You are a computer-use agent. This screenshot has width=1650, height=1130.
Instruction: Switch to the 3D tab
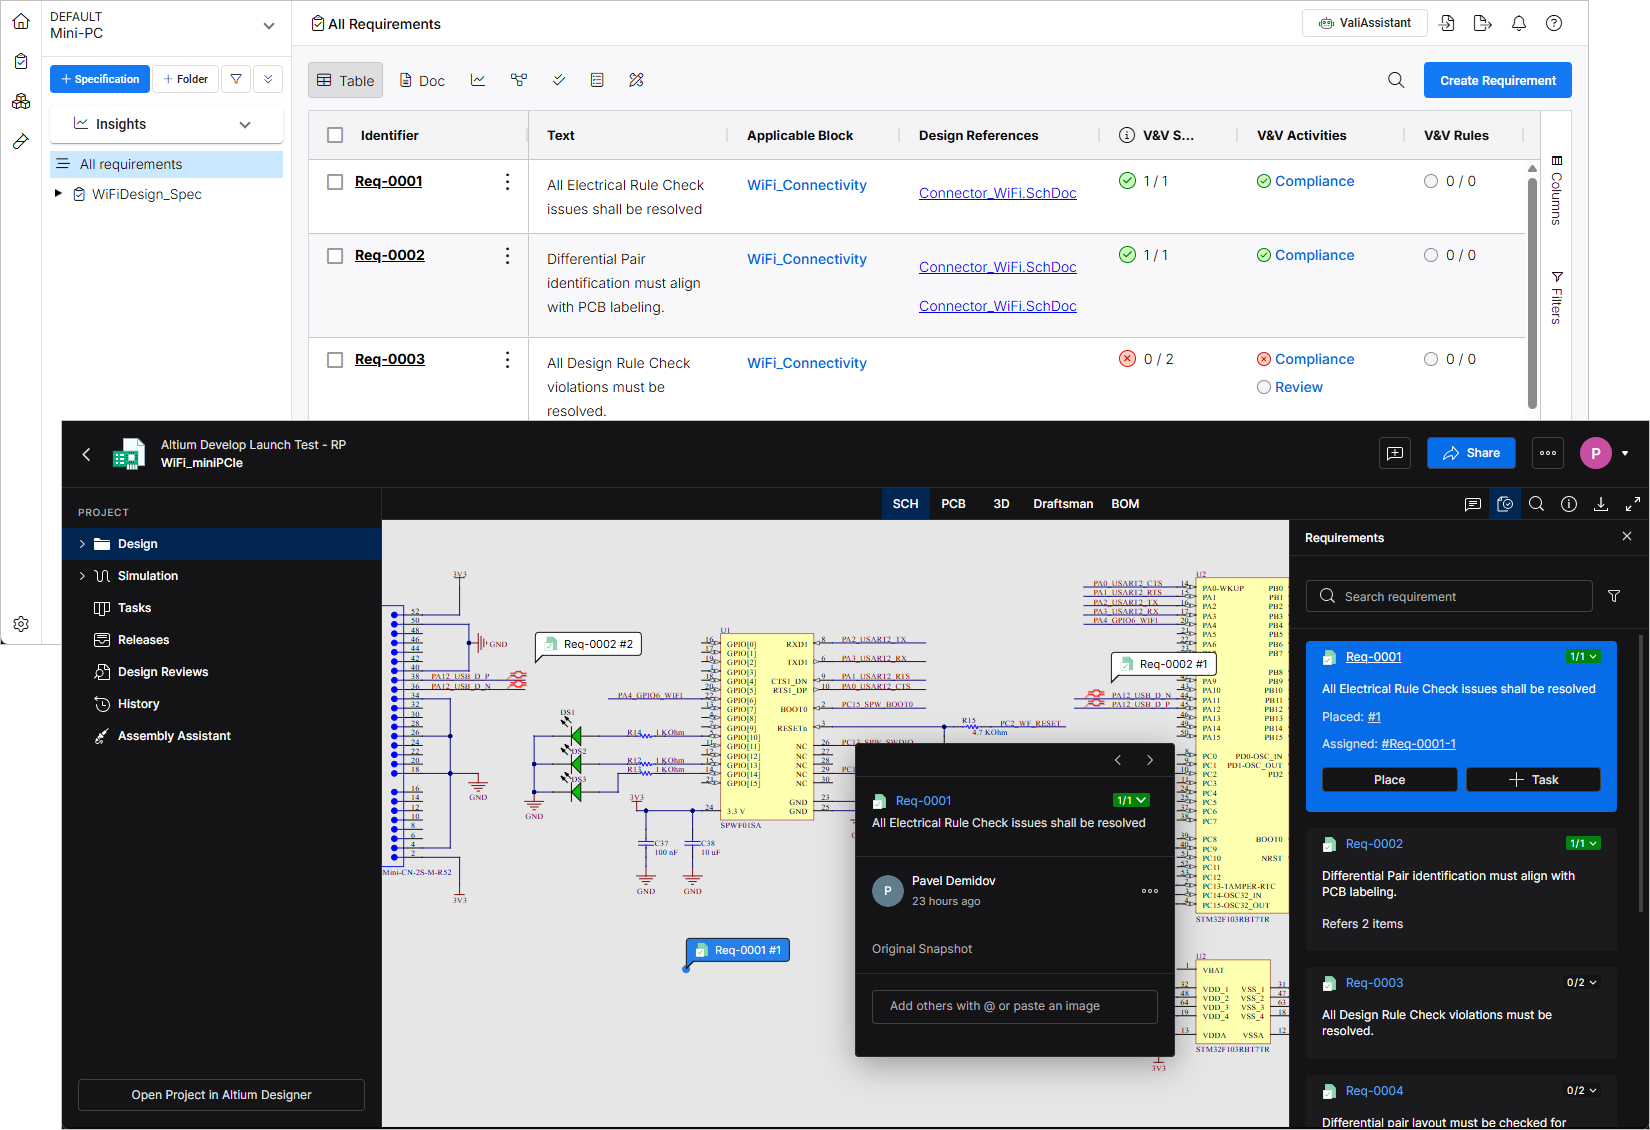point(1001,504)
